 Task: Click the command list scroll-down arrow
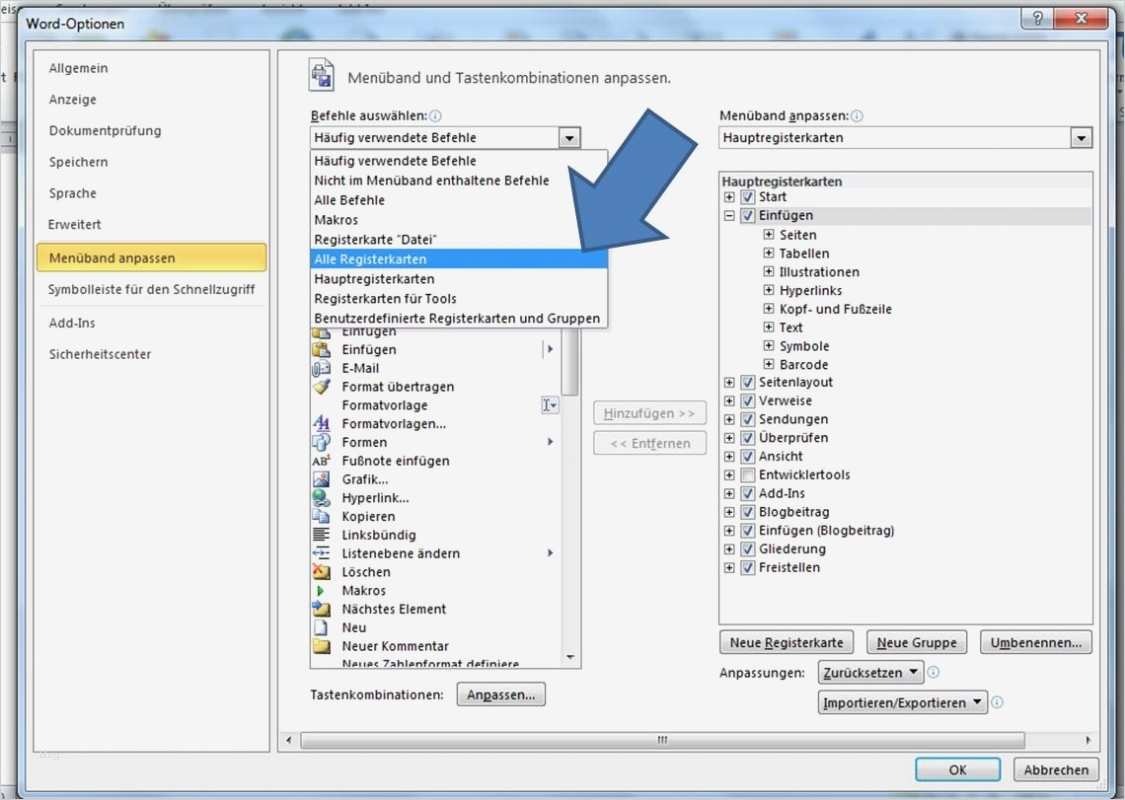[570, 657]
